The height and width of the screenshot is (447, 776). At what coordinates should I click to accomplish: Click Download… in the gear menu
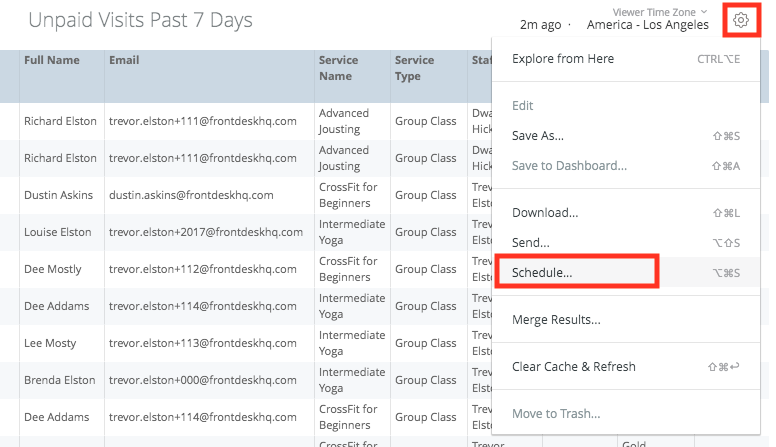[x=545, y=213]
